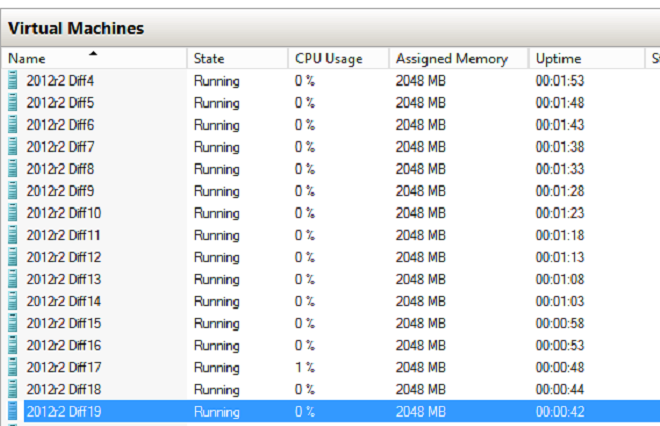This screenshot has height=426, width=660.
Task: Select the server icon next to 2012r2 Diff17
Action: [x=13, y=366]
